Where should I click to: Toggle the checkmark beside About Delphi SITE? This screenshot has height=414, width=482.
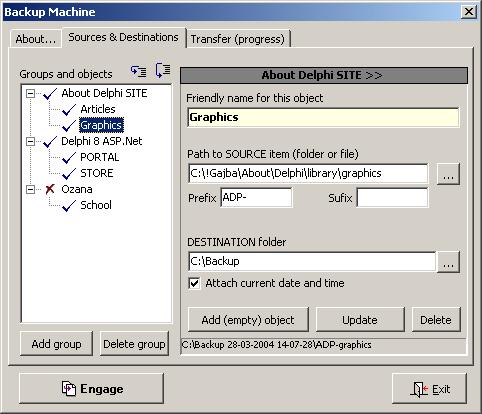pos(50,94)
